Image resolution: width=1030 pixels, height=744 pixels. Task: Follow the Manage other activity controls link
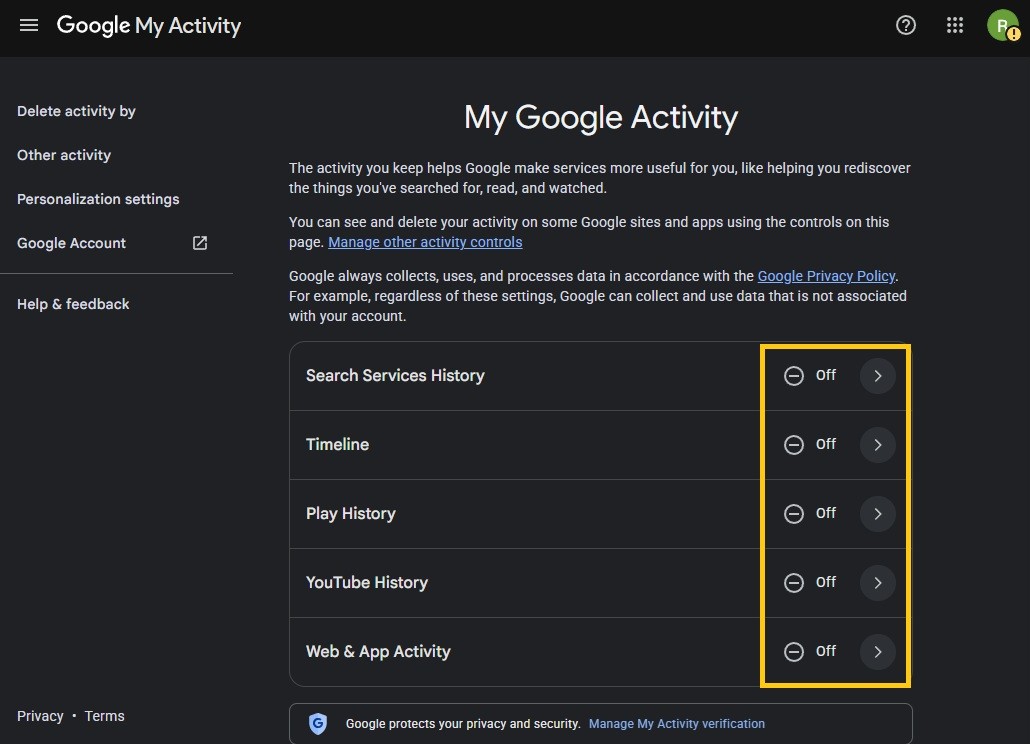(x=425, y=242)
